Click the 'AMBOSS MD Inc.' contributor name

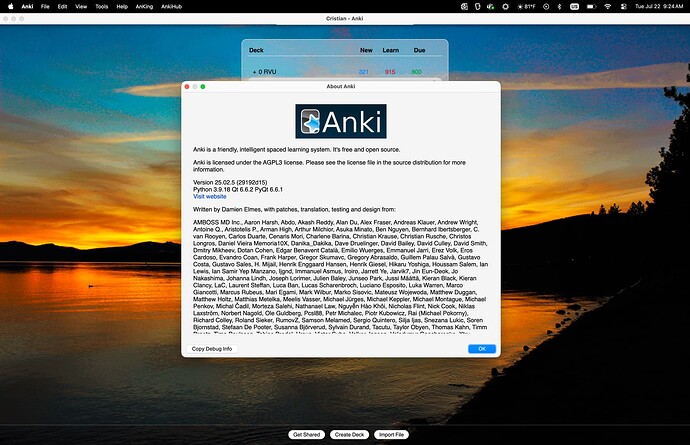pos(217,222)
